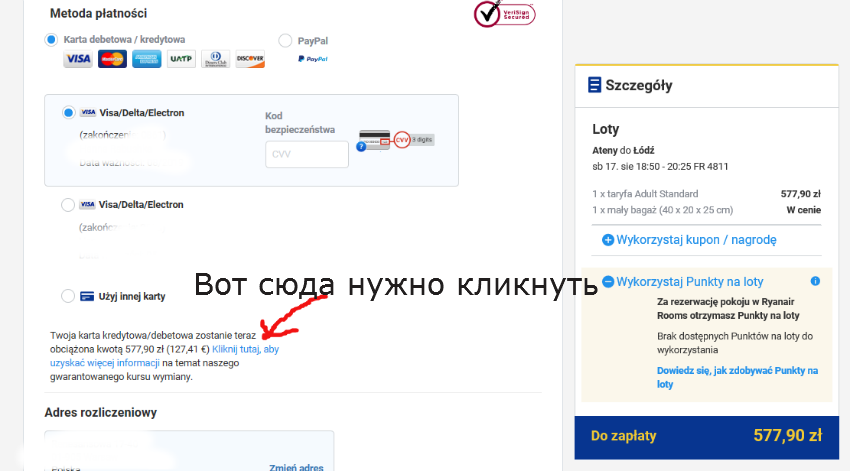Click the card icon beside Użyj innej karty
Screen dimensions: 850x471
point(87,296)
